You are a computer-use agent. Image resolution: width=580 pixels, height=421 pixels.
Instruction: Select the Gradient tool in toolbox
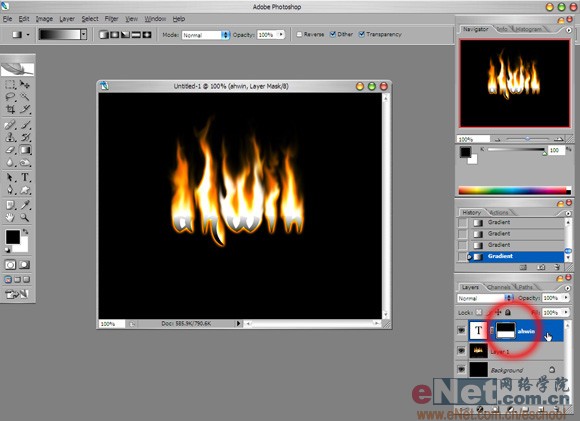click(x=25, y=150)
